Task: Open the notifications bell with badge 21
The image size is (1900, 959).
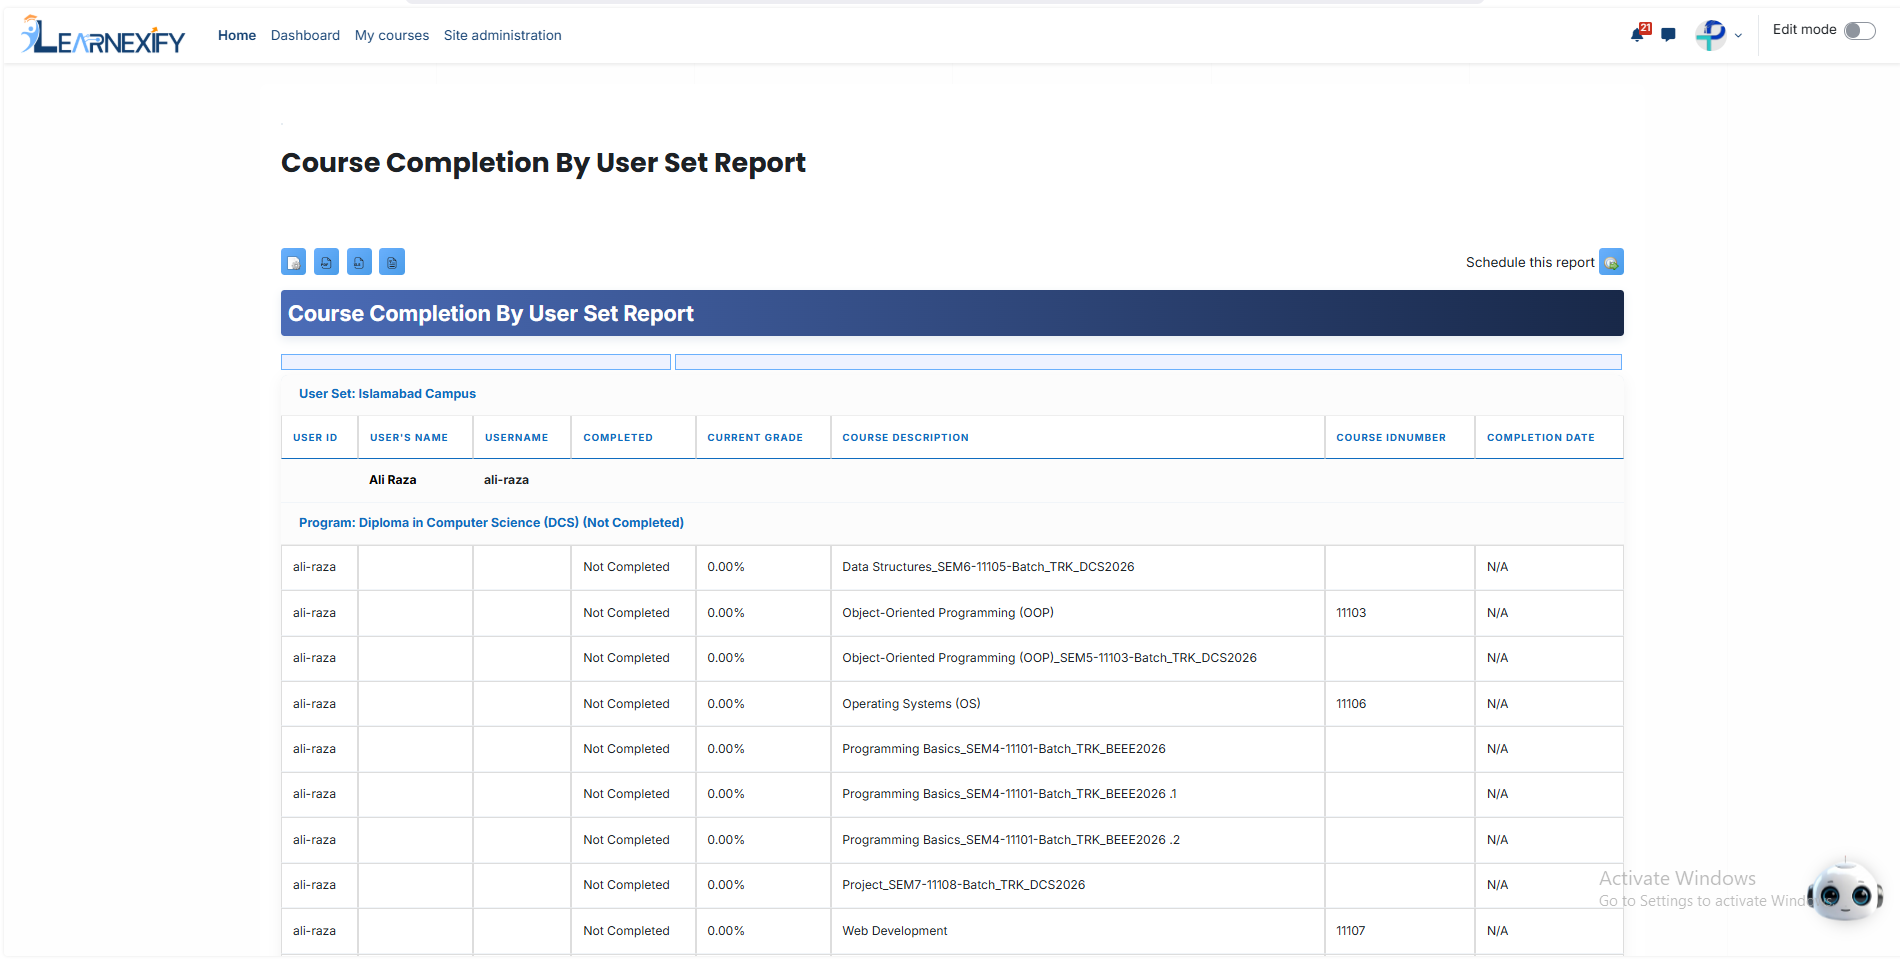Action: (x=1638, y=33)
